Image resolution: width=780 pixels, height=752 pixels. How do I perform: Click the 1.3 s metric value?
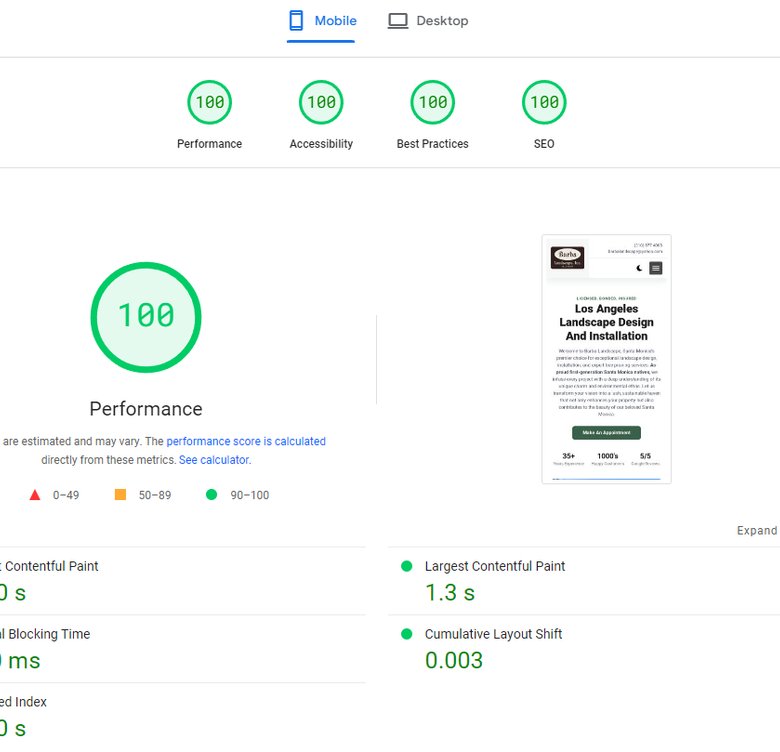click(450, 593)
